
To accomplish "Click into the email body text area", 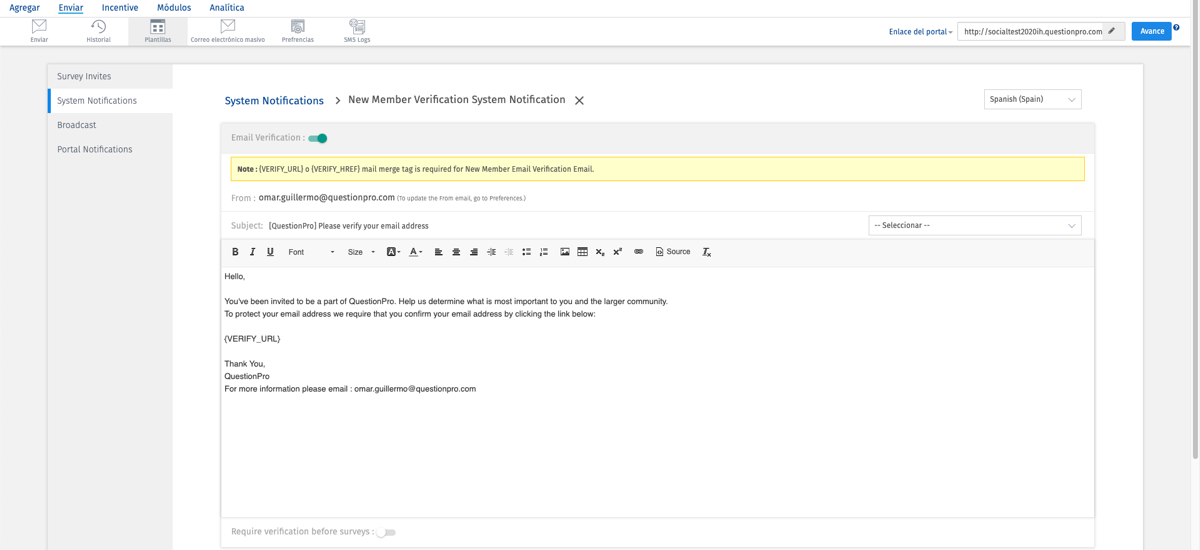I will click(657, 391).
